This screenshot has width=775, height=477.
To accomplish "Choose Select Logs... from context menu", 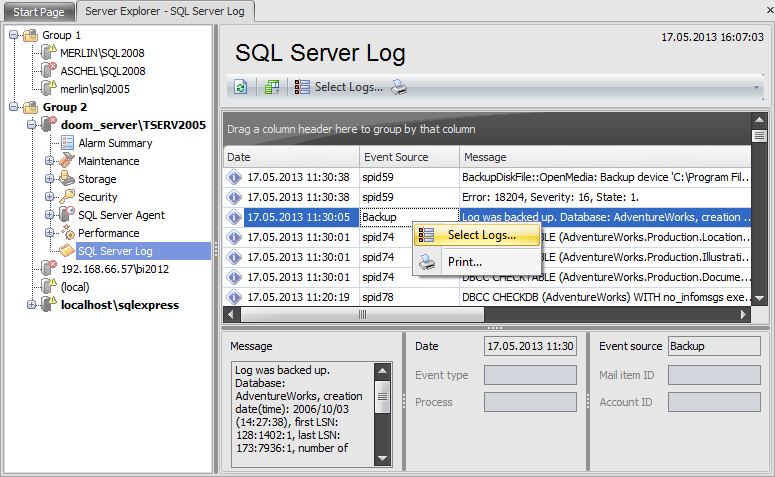I will pos(481,235).
